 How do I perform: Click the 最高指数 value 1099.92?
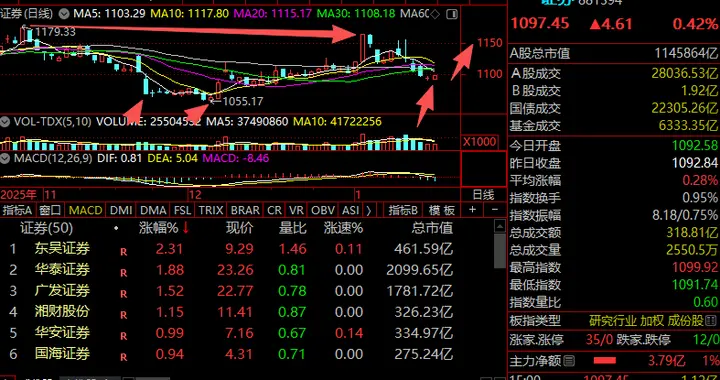click(x=695, y=268)
